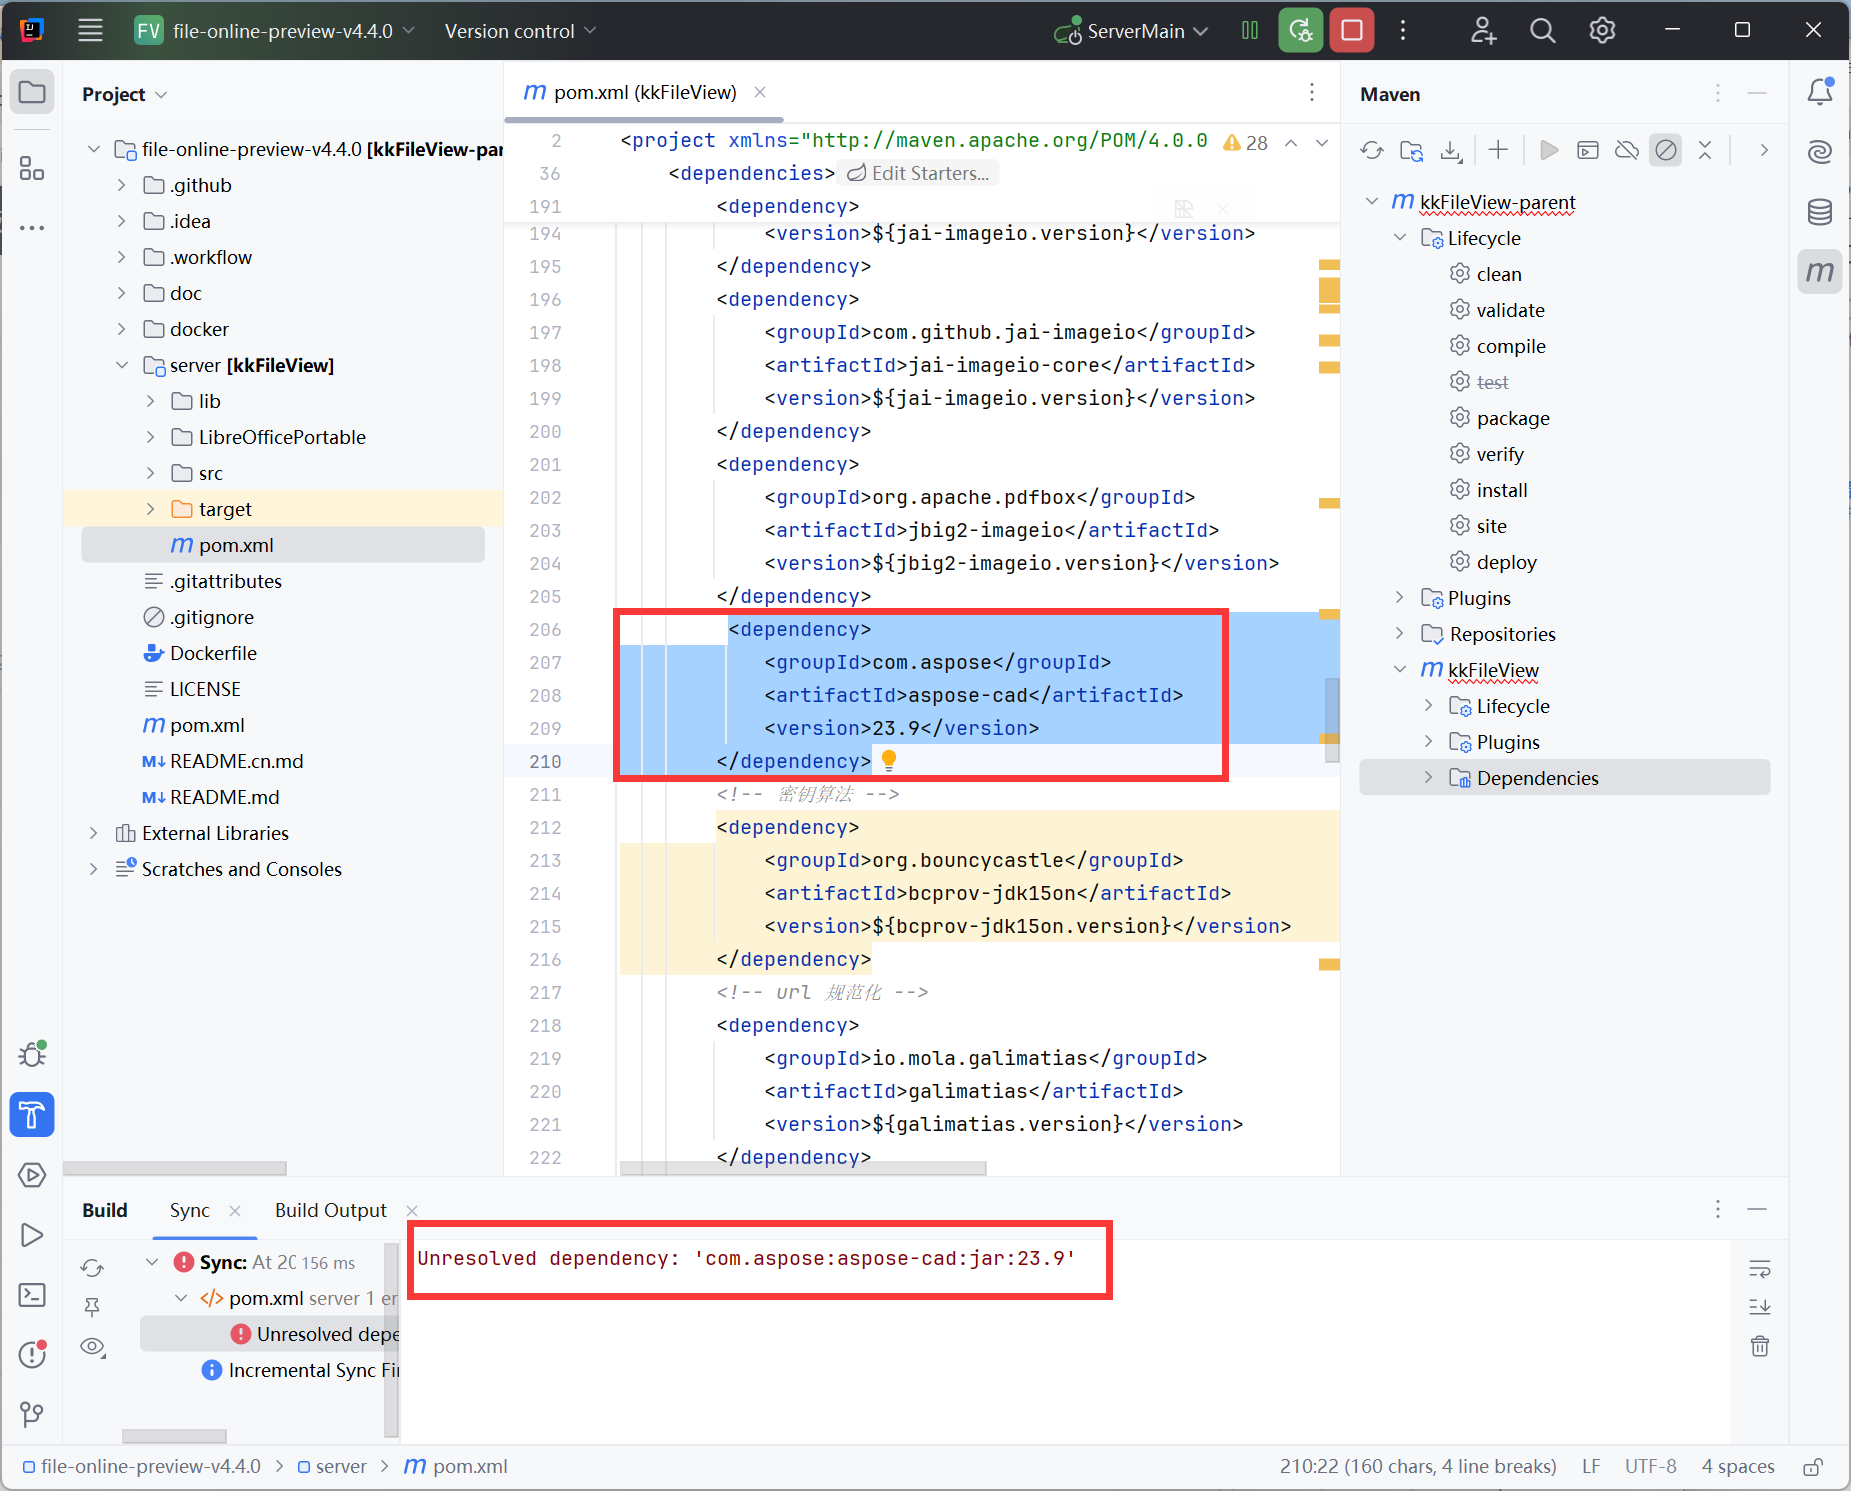
Task: Open the Project tool window folder icon
Action: [x=32, y=93]
